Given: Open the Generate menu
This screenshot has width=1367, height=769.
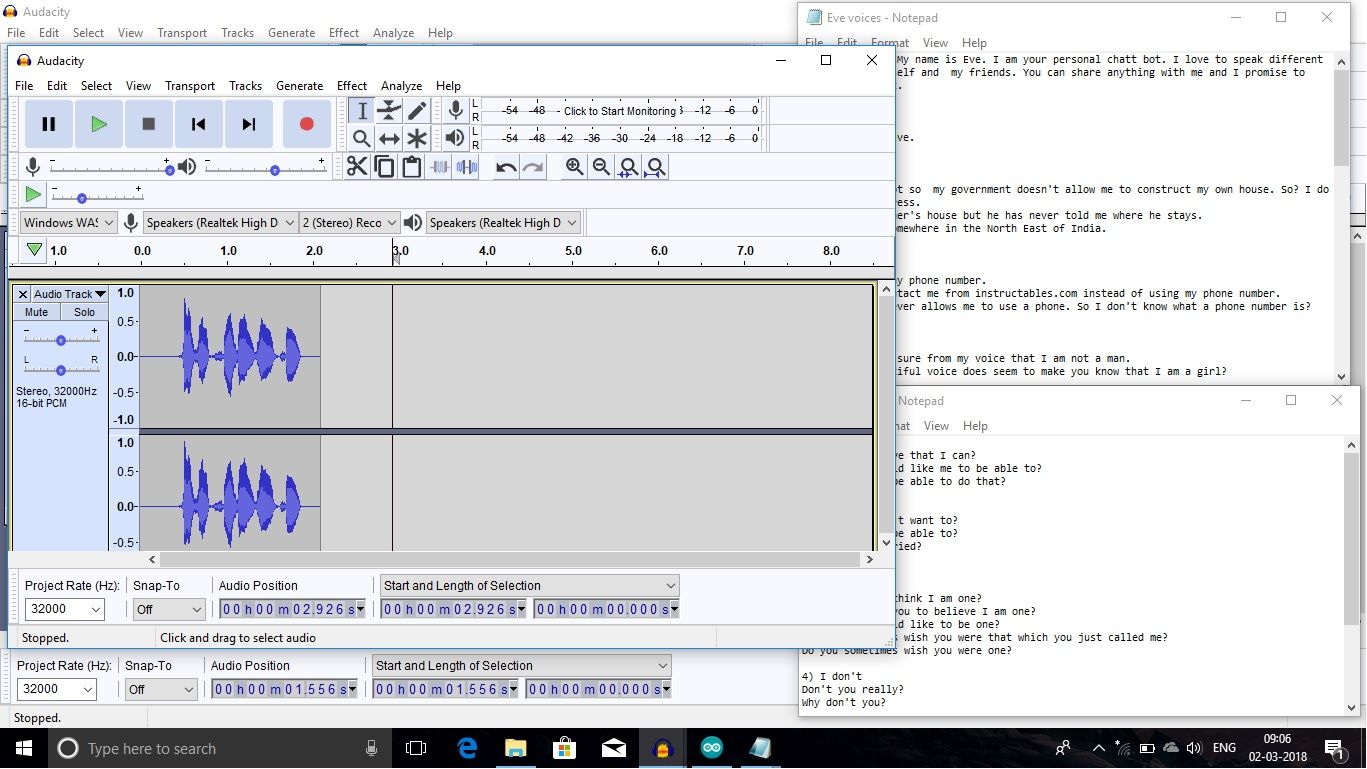Looking at the screenshot, I should [x=299, y=85].
